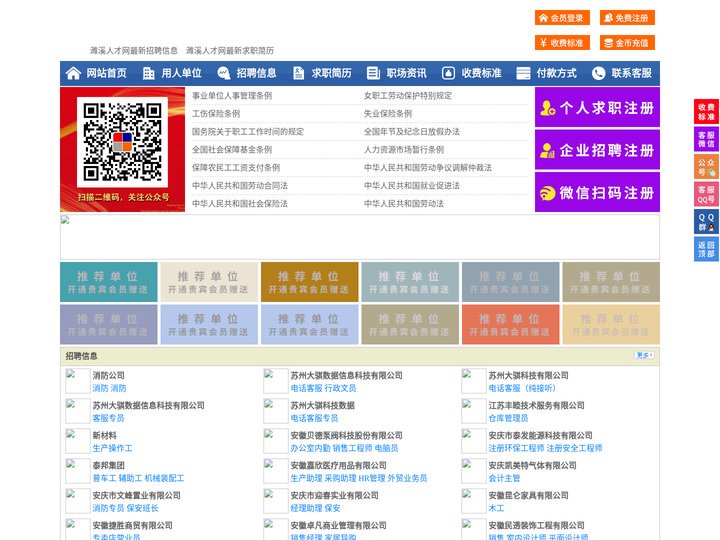
Task: Open 潍溪人才网最新招聘信息 header link
Action: click(x=134, y=51)
